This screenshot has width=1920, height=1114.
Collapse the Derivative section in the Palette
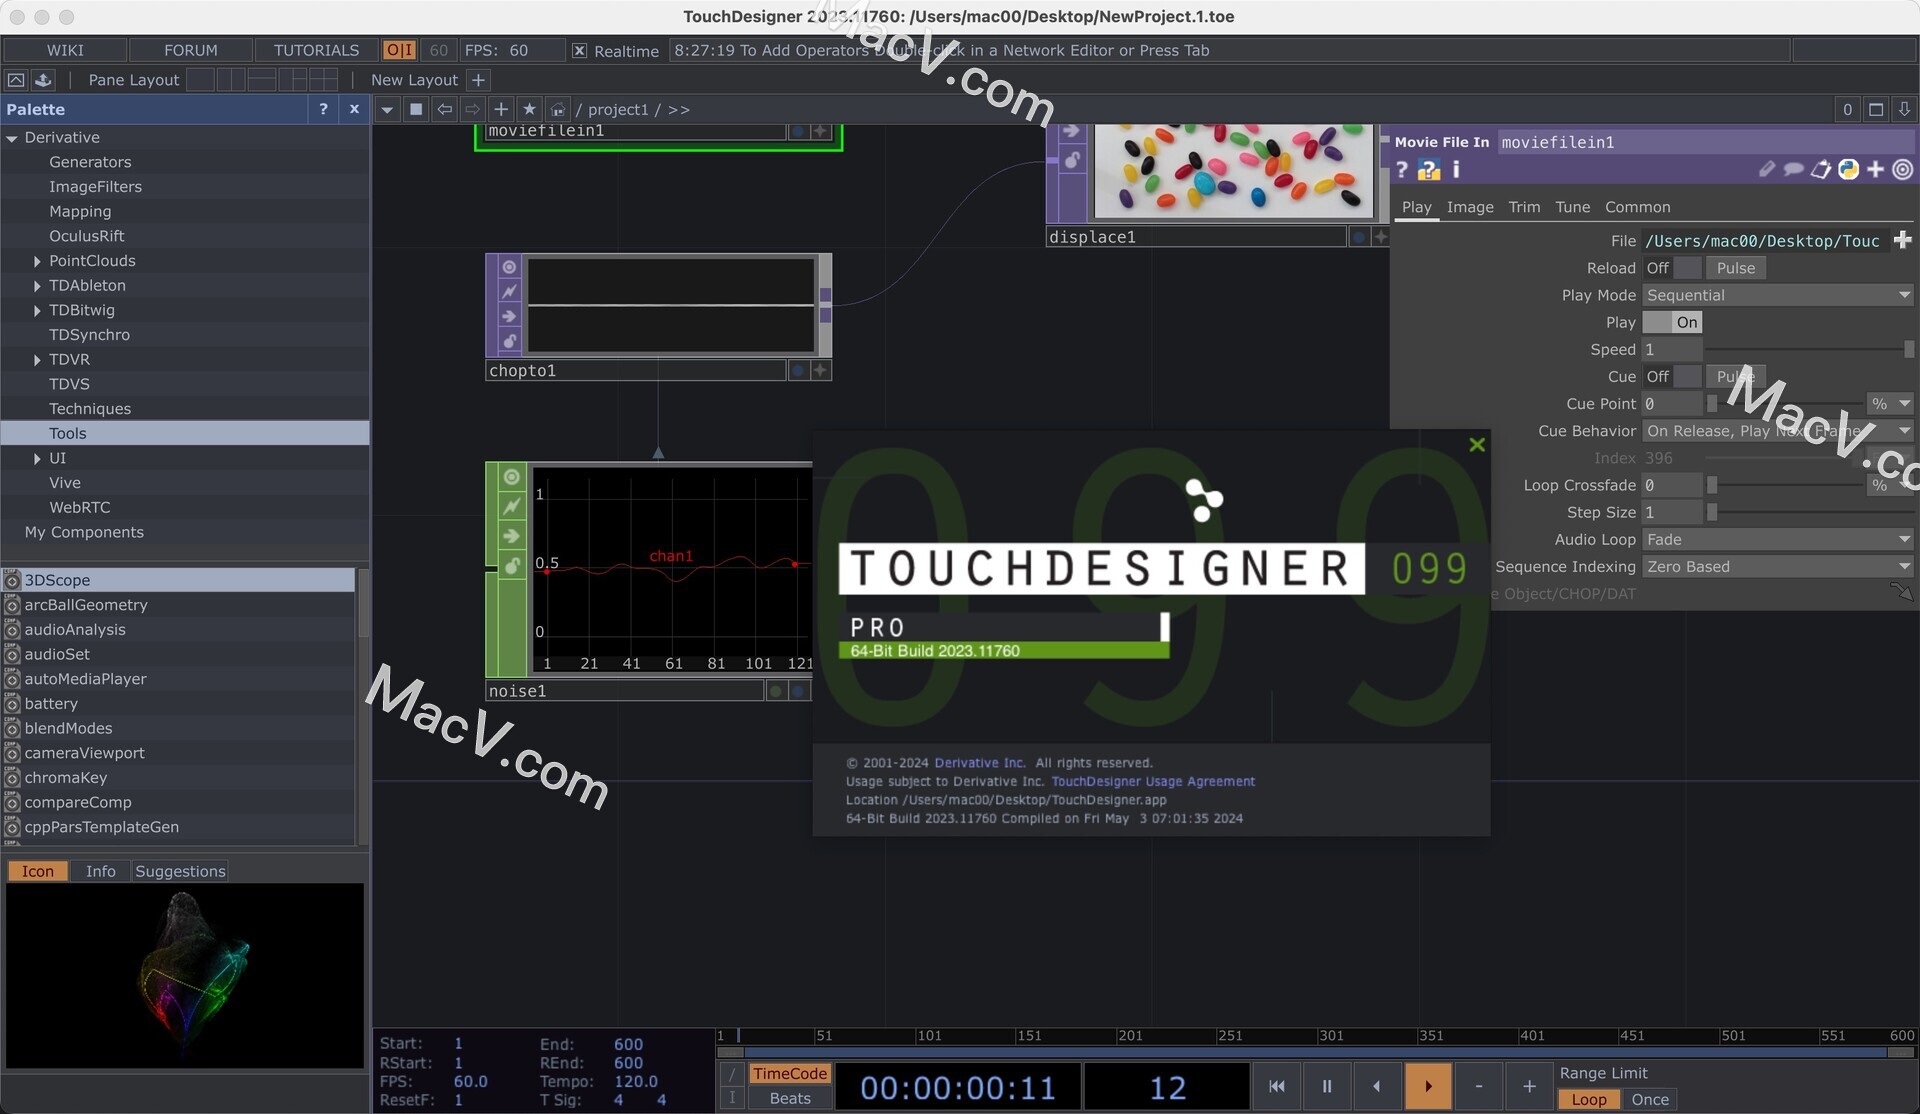click(12, 137)
